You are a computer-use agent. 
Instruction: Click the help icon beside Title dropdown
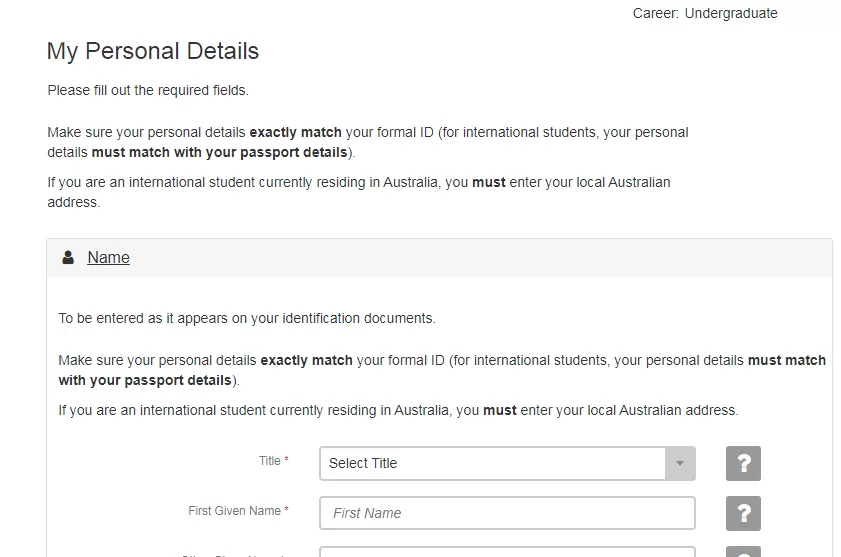743,463
